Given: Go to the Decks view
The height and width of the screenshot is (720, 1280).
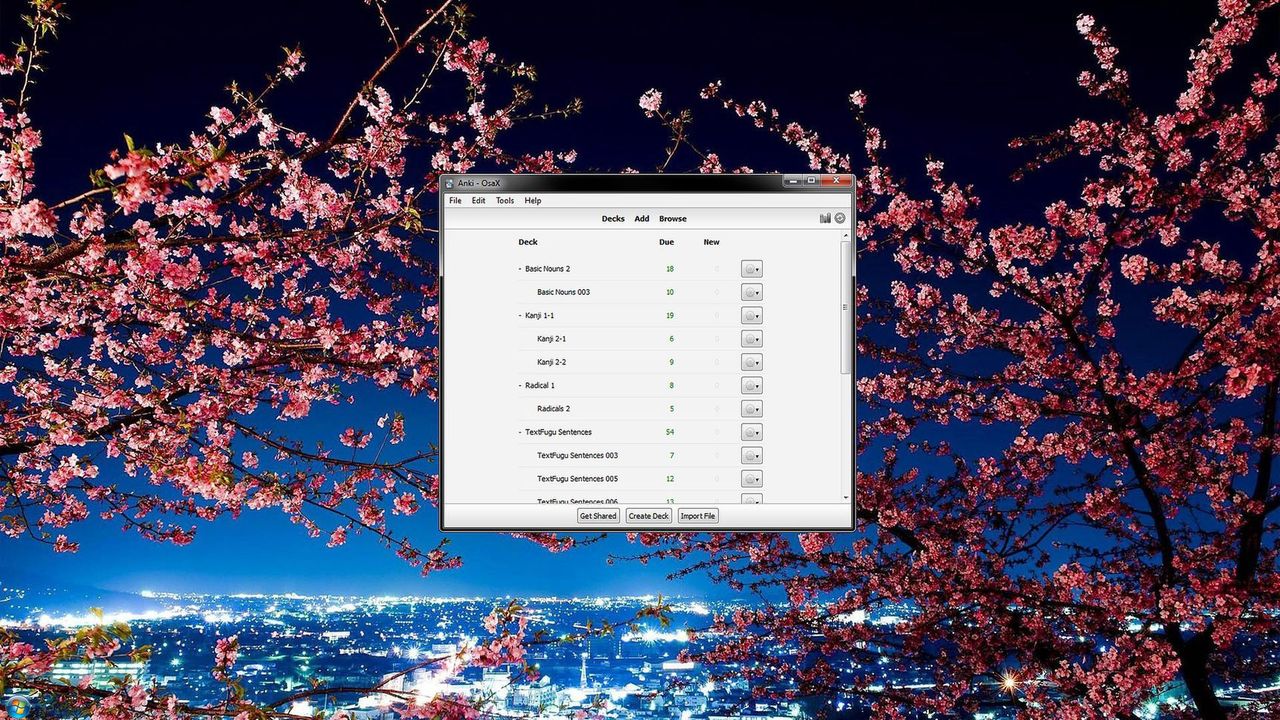Looking at the screenshot, I should tap(613, 218).
